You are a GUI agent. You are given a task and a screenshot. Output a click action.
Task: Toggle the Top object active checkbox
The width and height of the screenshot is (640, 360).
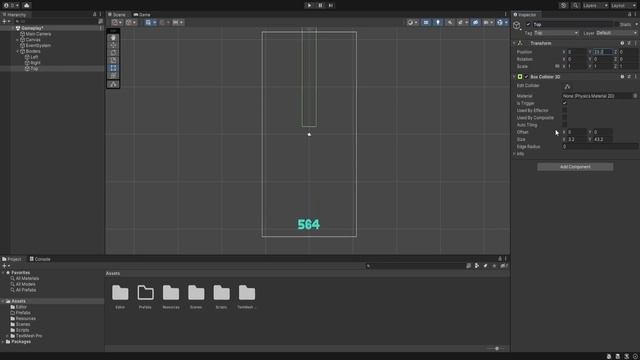pos(528,24)
